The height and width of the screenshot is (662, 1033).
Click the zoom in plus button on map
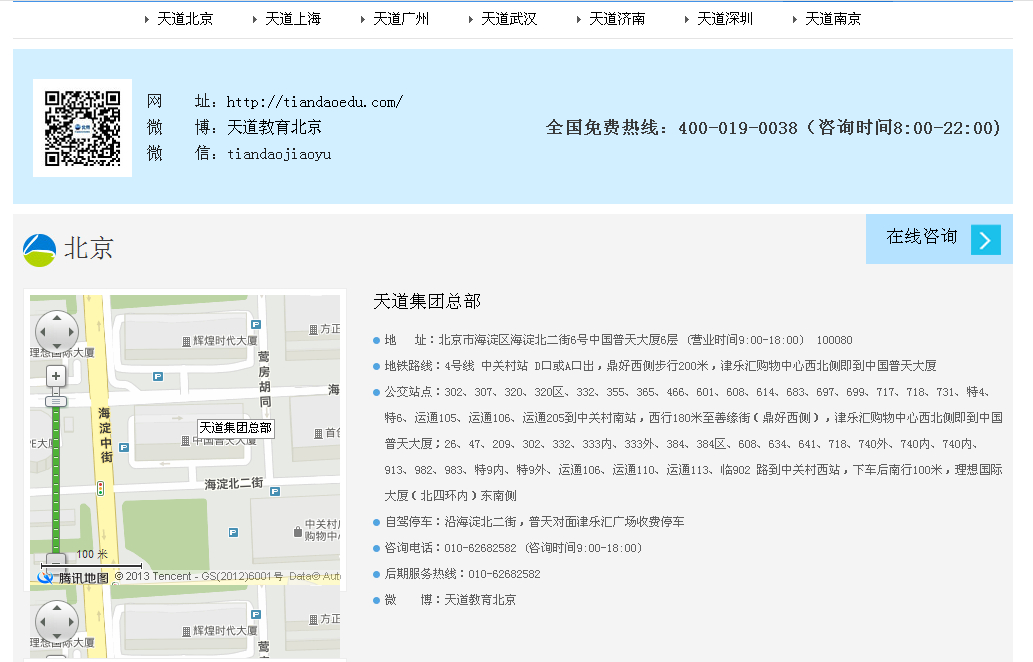click(56, 377)
